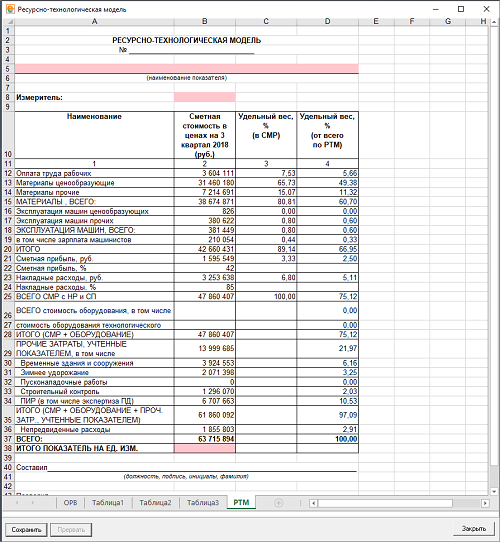Click the cell 'Материалы прочие'
500x542 pixels.
coord(94,192)
